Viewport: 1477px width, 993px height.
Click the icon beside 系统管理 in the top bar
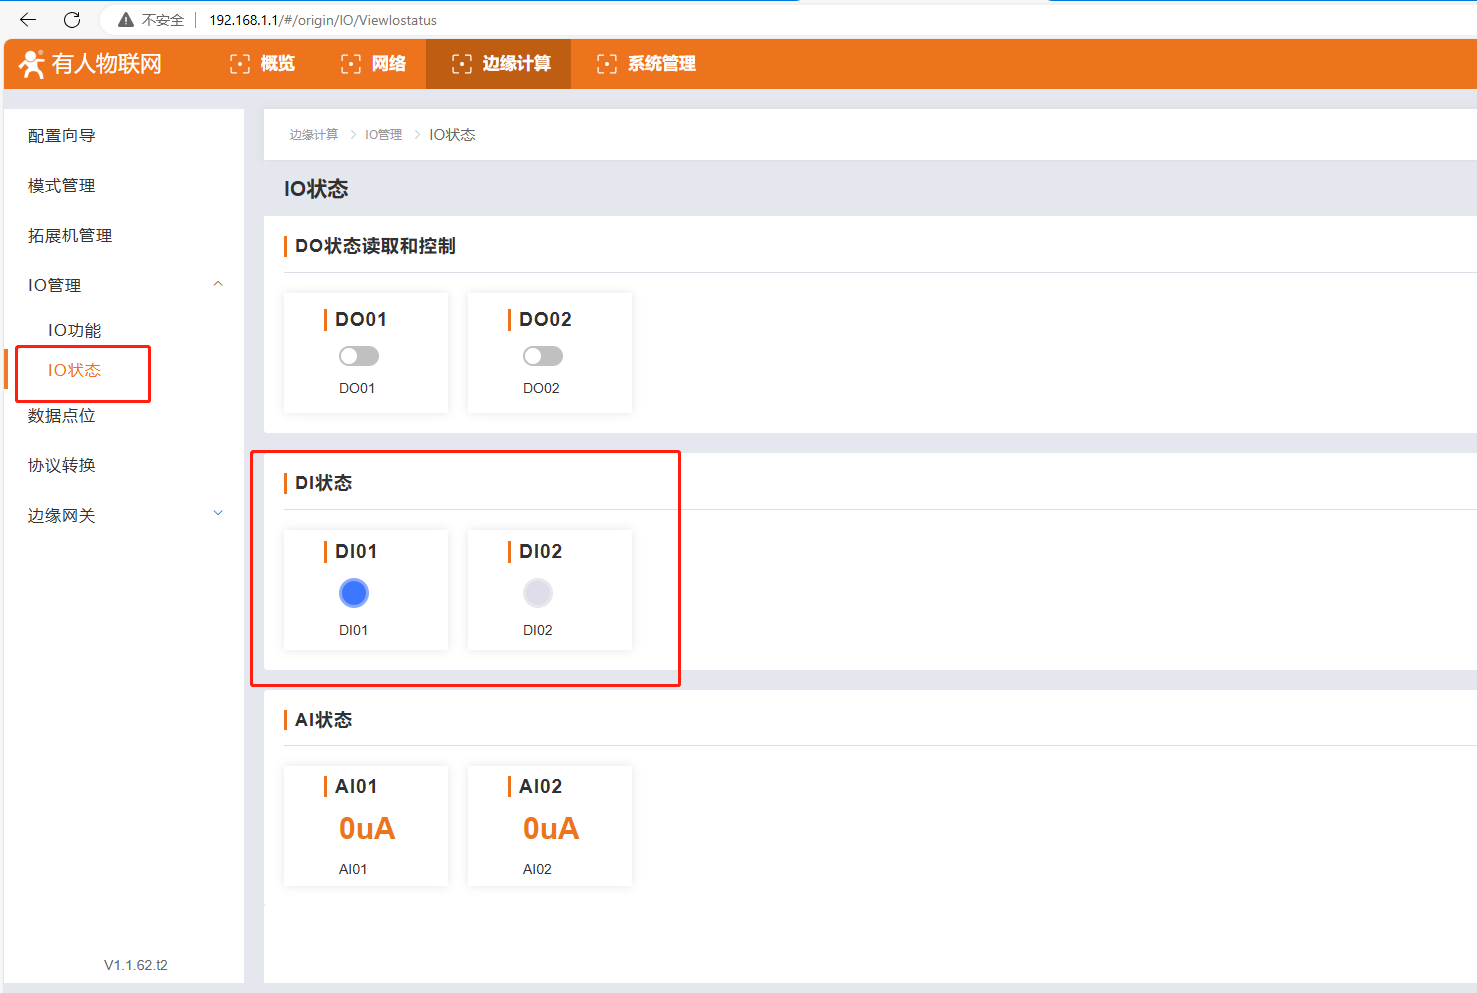click(607, 64)
